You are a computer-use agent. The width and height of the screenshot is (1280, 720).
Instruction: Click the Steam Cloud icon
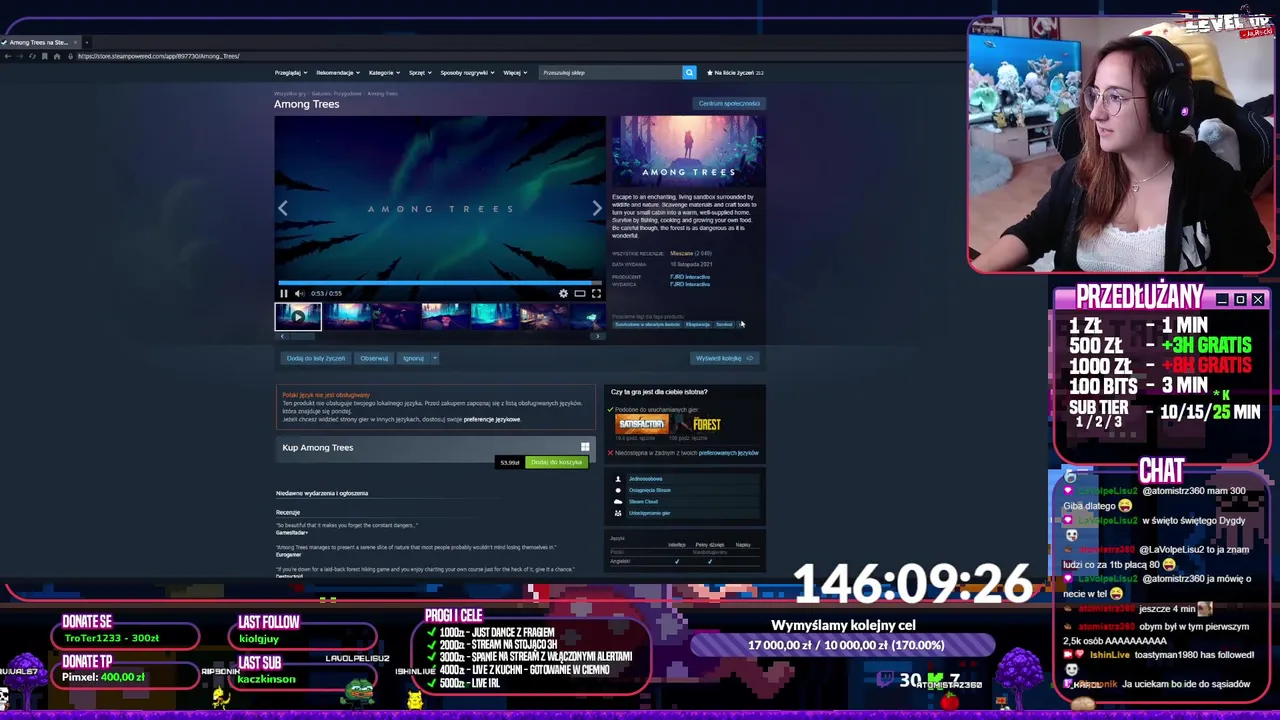point(618,502)
